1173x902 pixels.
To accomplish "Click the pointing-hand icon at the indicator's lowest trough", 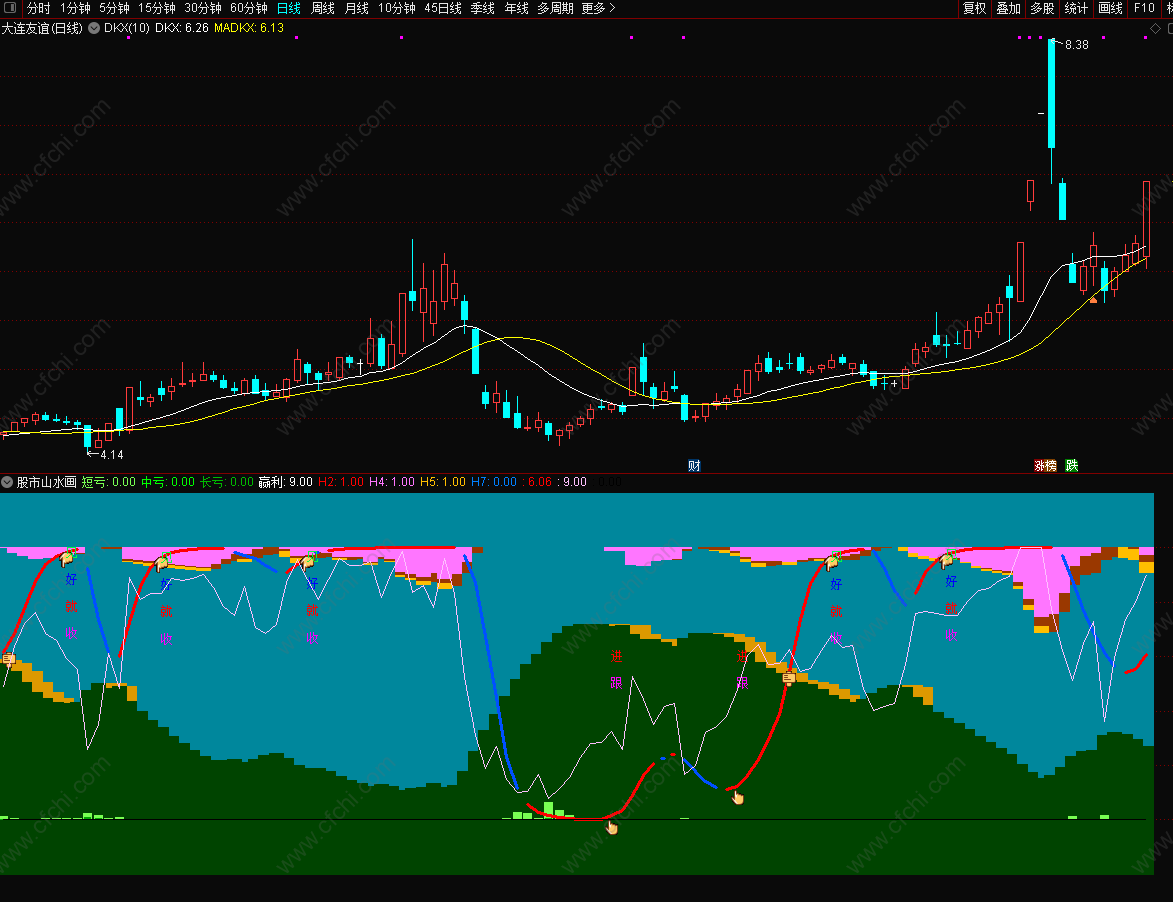I will 612,827.
